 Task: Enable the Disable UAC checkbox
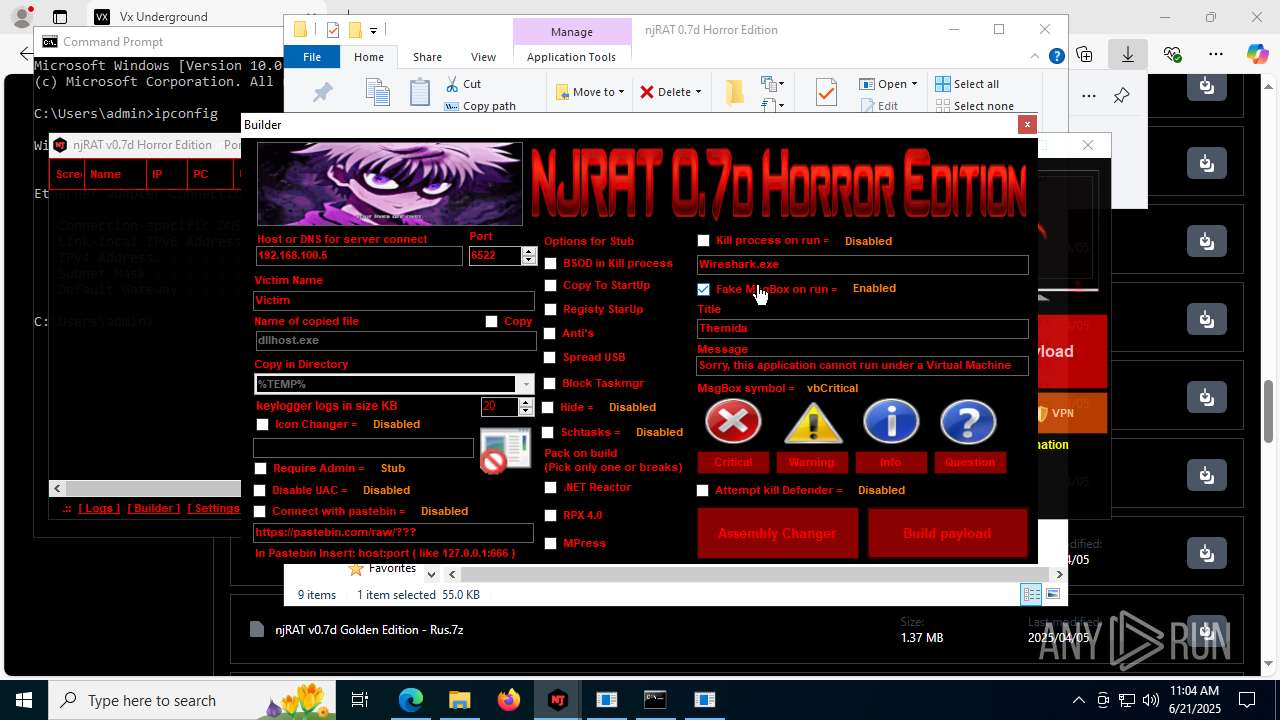click(260, 491)
